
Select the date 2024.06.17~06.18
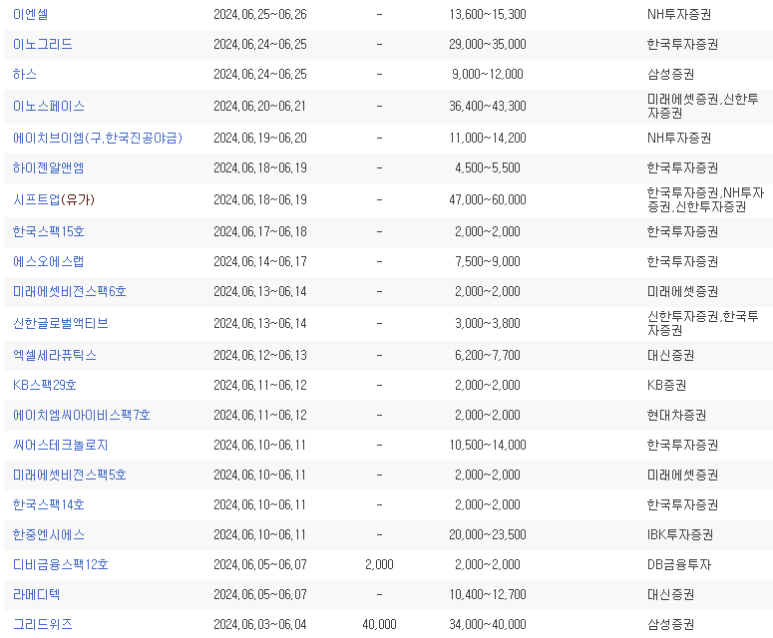coord(260,232)
